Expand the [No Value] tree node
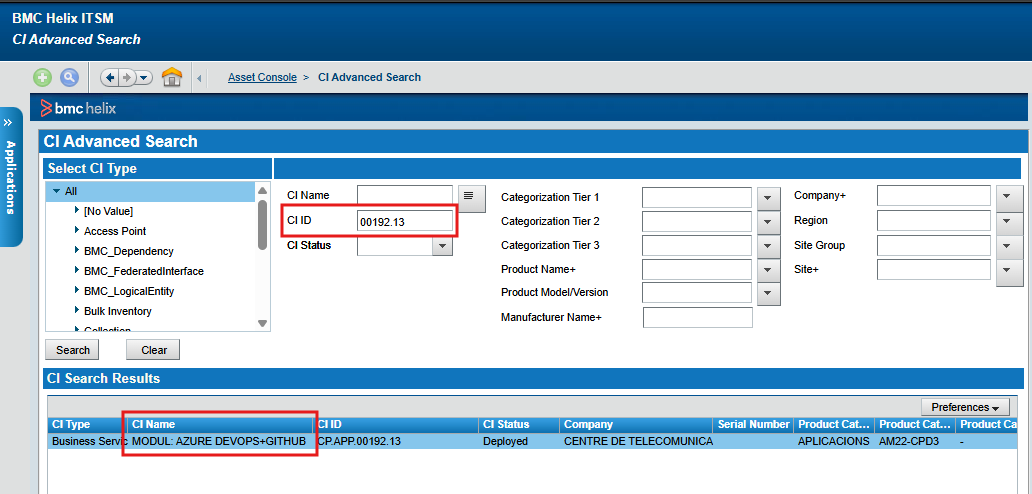 (x=78, y=211)
